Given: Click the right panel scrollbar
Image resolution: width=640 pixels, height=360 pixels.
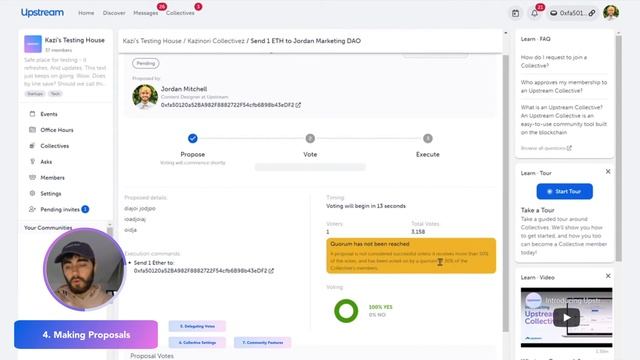Looking at the screenshot, I should click(619, 148).
